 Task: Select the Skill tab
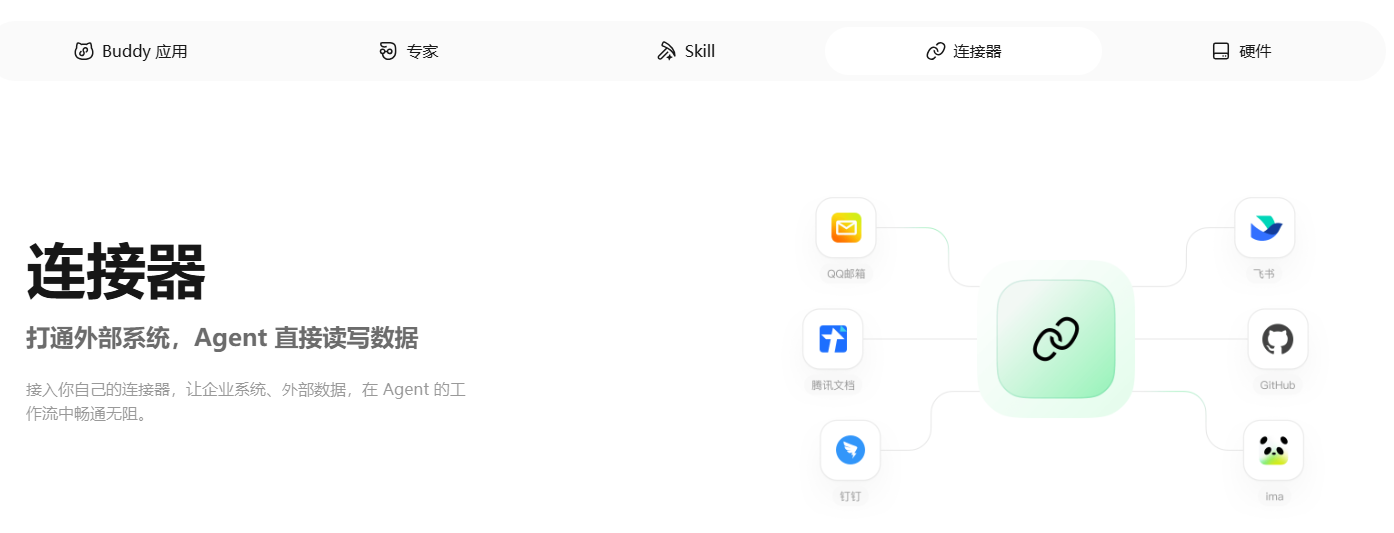pos(686,51)
